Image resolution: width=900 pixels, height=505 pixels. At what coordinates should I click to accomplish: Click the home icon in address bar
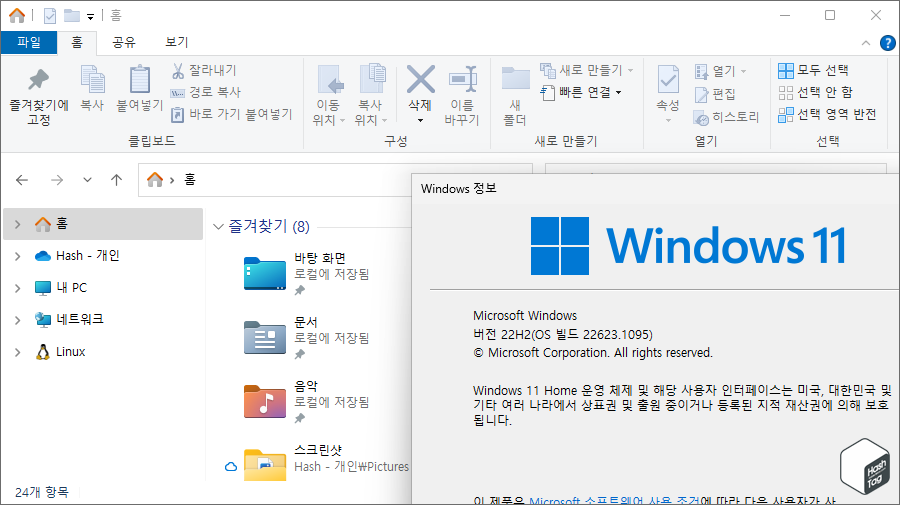(155, 180)
